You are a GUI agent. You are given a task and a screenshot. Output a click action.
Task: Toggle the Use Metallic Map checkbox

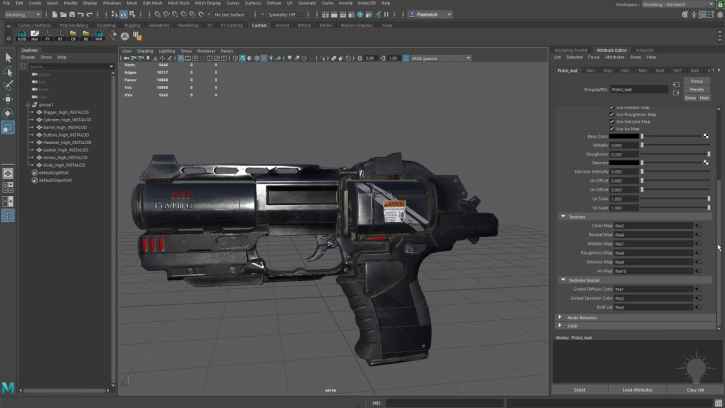[x=612, y=107]
